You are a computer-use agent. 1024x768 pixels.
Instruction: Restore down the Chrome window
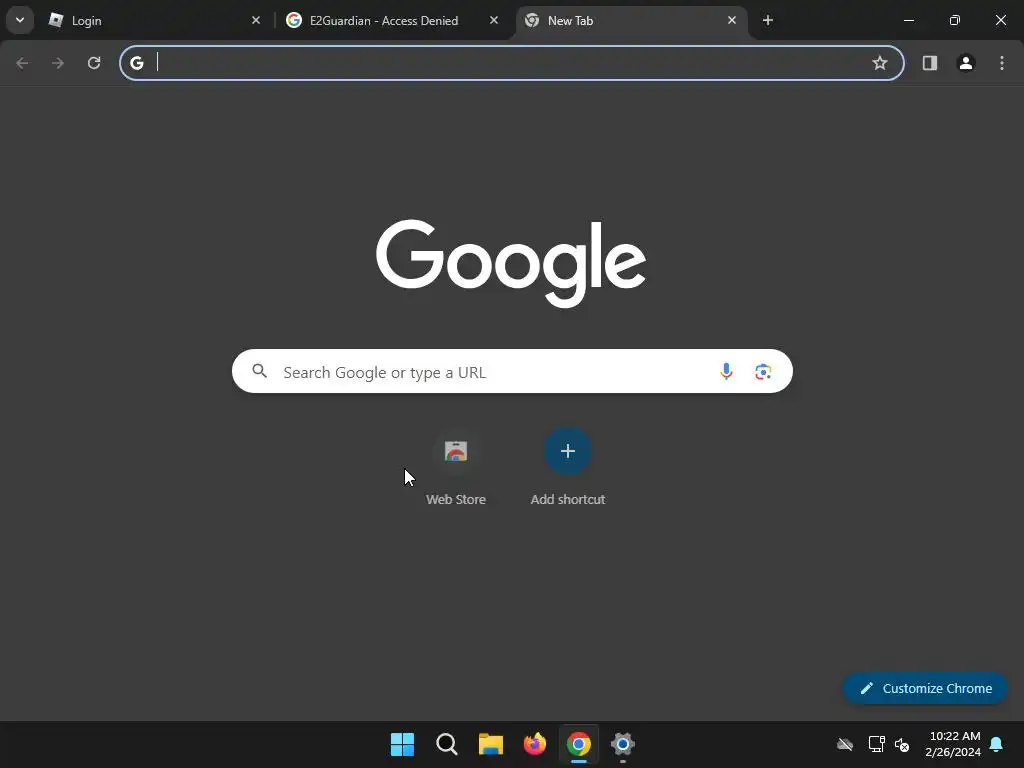tap(955, 20)
